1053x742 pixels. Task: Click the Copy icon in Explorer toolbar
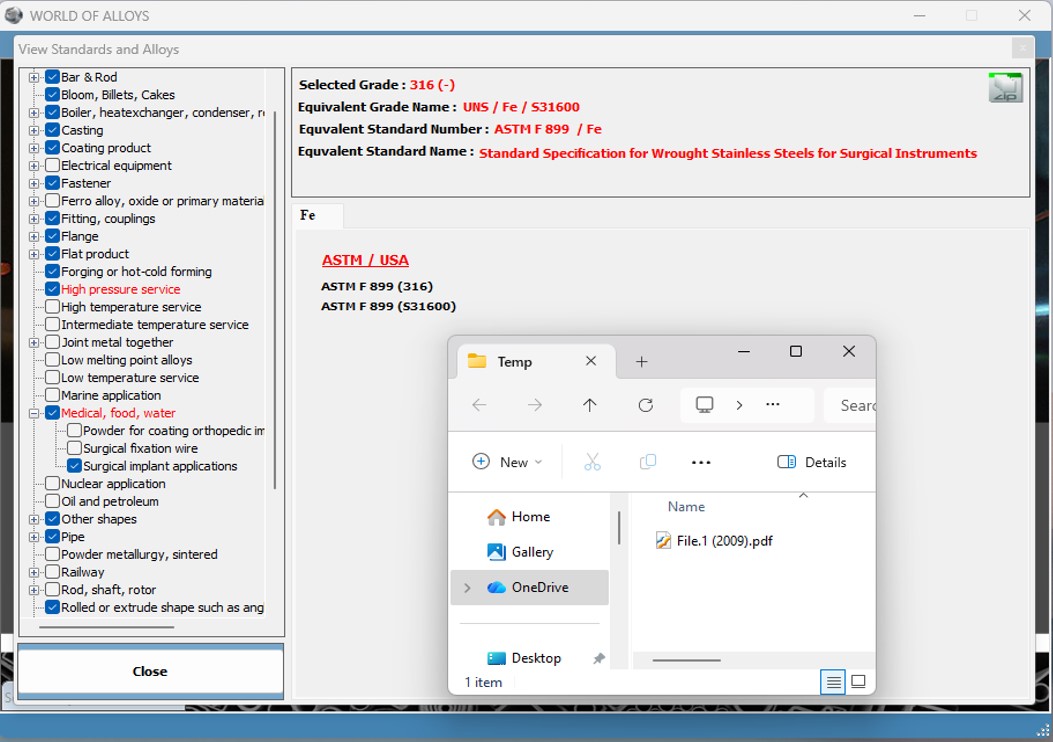647,462
